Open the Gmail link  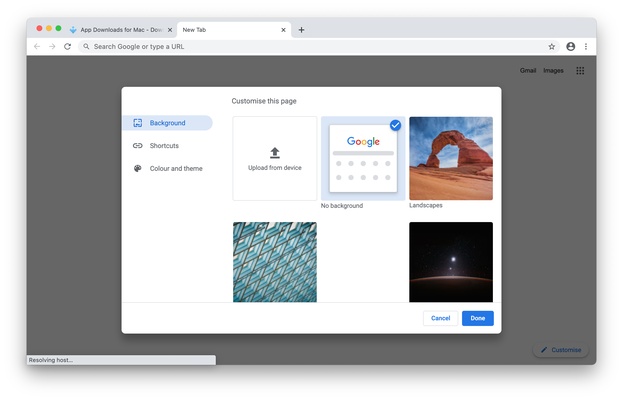(x=528, y=70)
